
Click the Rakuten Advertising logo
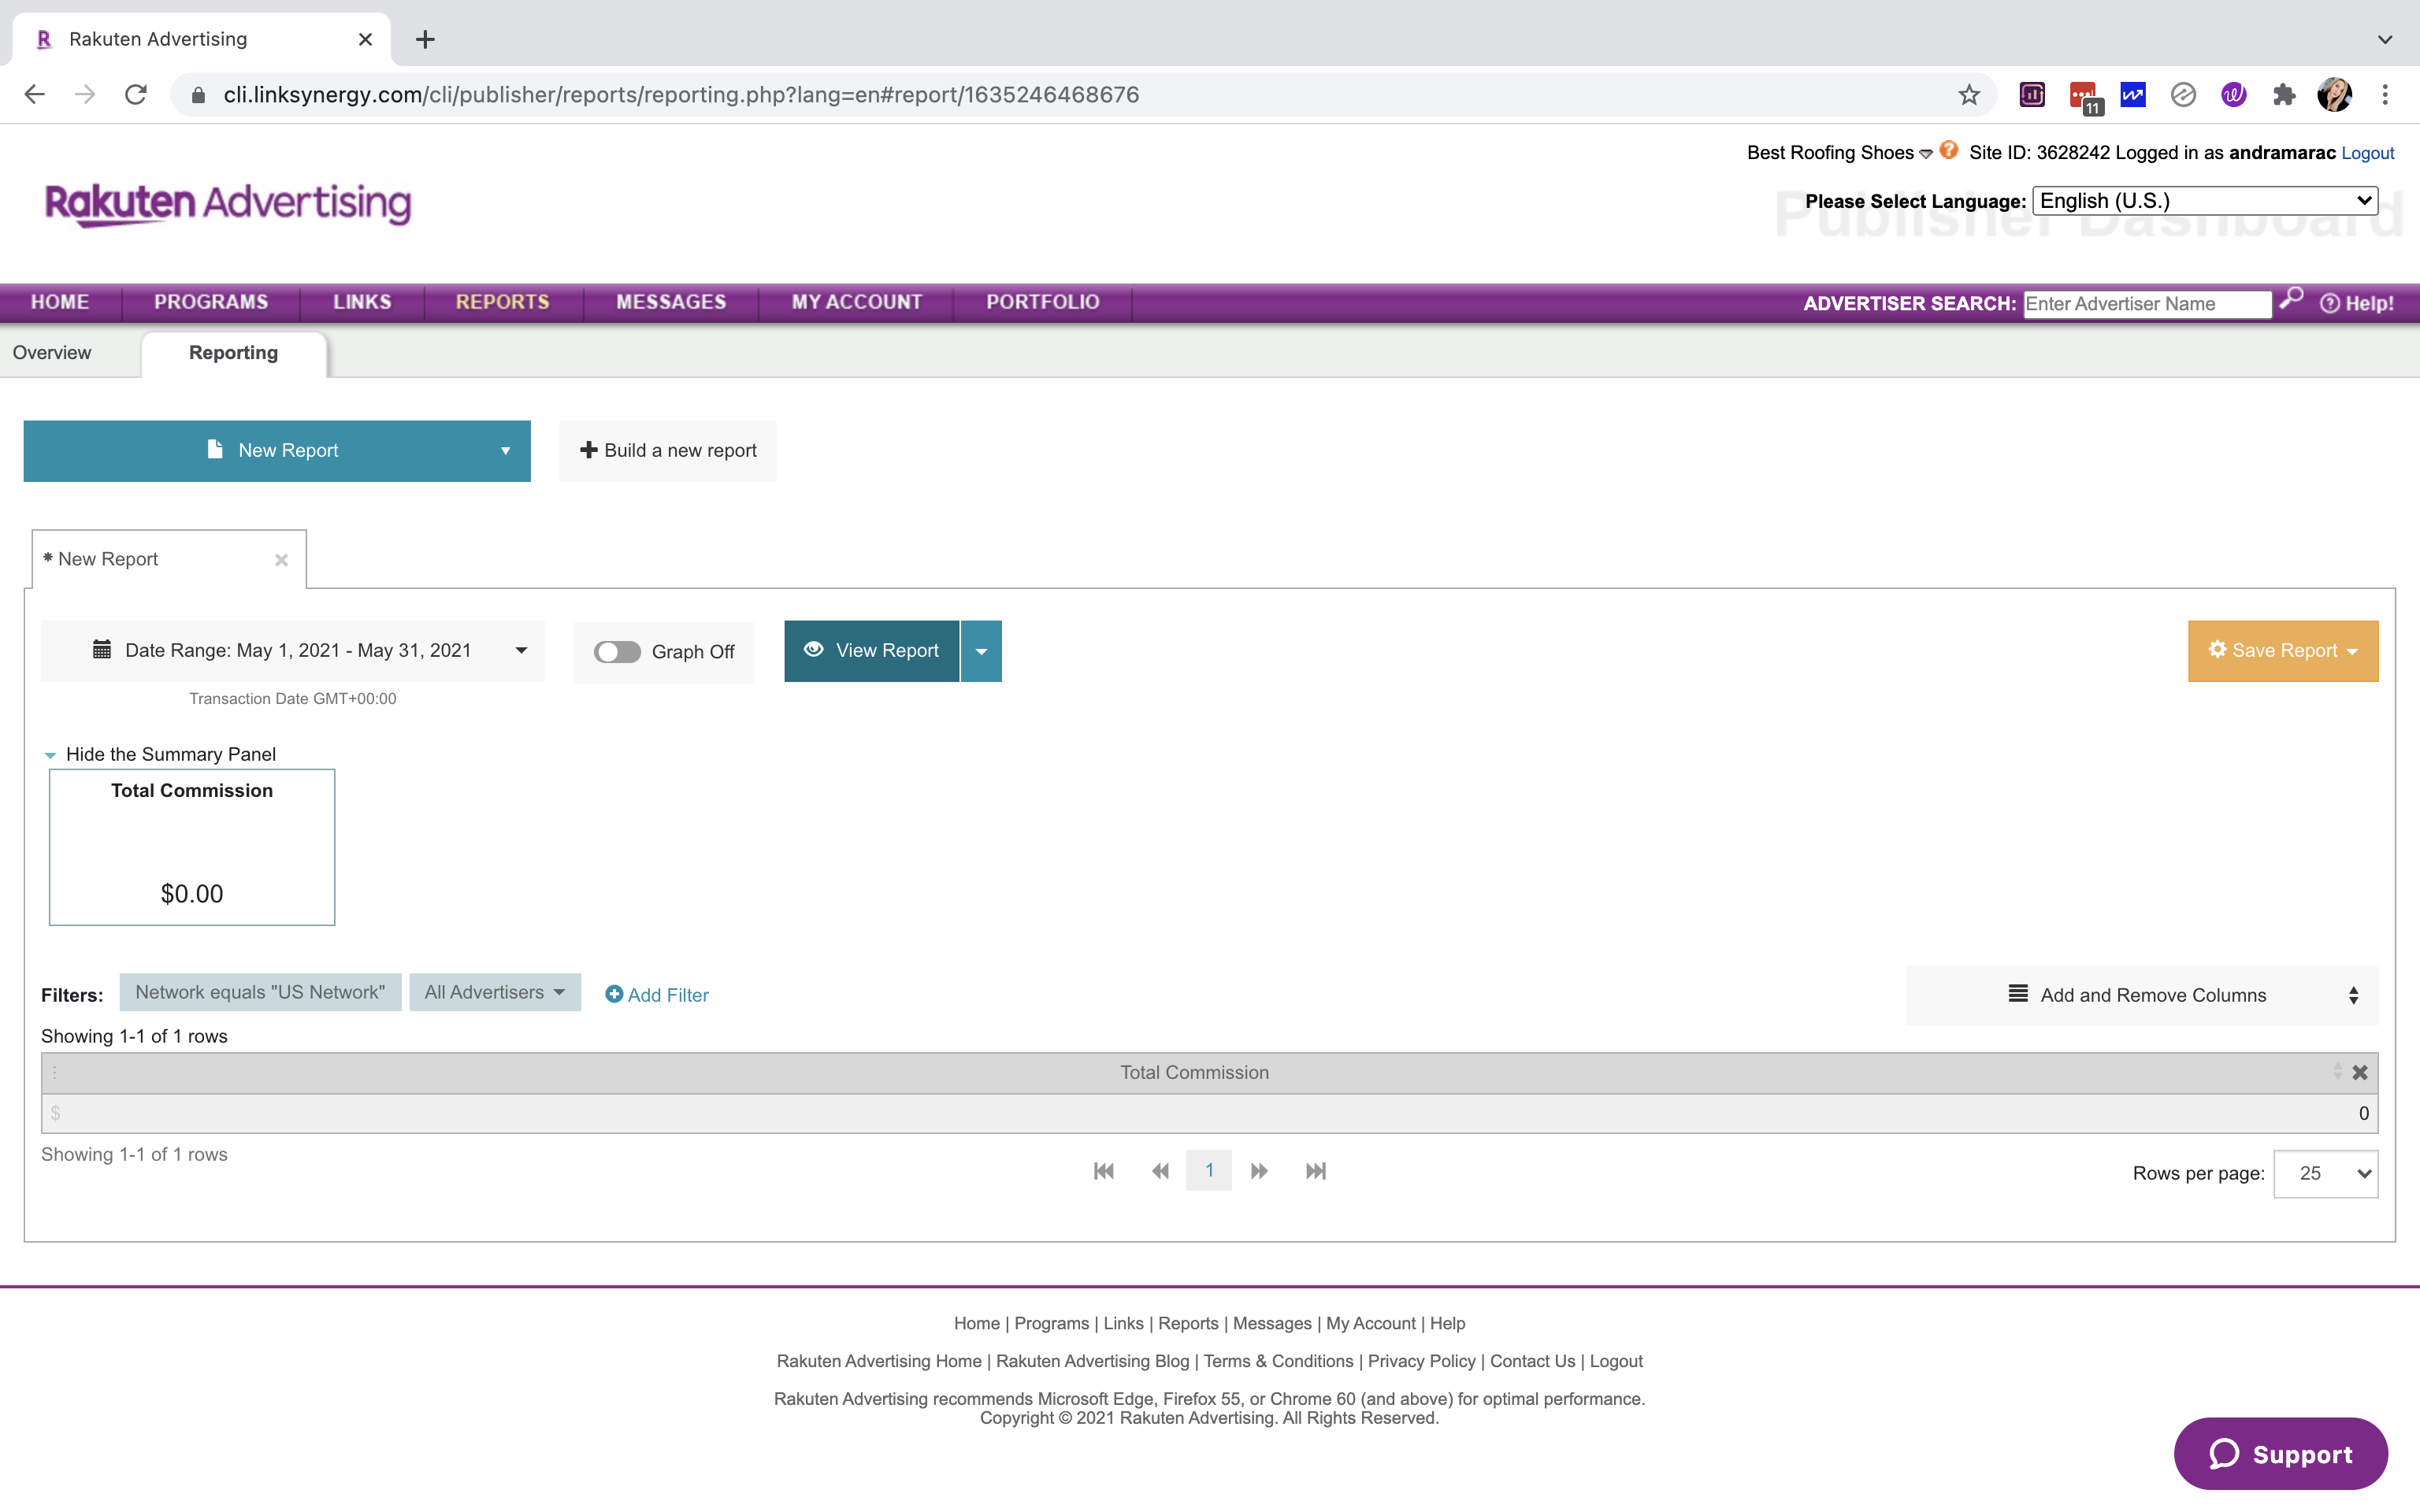pos(228,204)
